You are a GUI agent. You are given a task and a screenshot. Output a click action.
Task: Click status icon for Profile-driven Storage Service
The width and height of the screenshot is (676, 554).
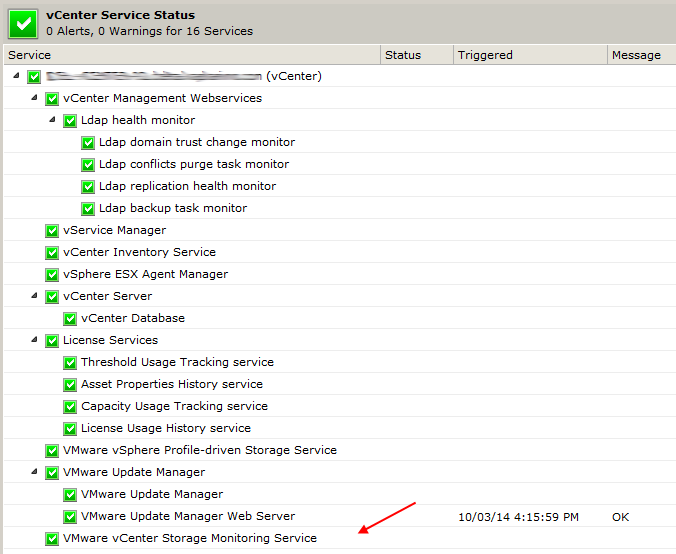coord(52,451)
